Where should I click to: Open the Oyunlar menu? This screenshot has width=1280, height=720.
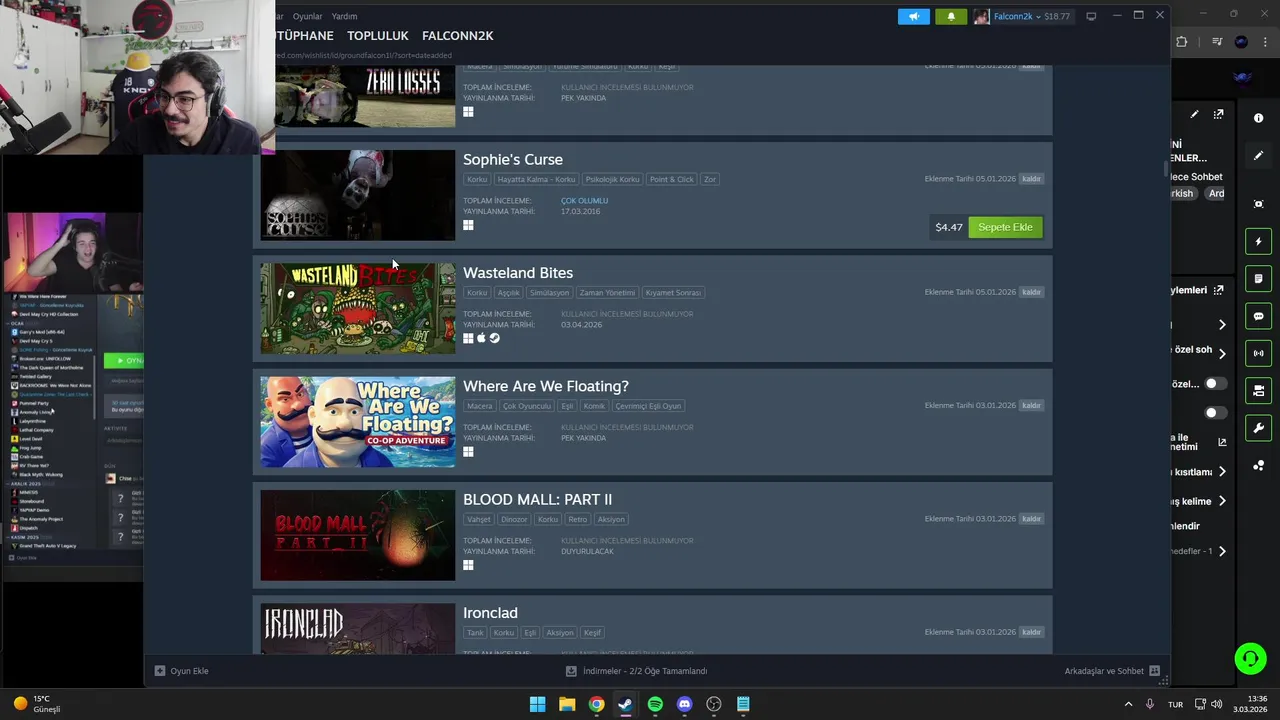[308, 16]
